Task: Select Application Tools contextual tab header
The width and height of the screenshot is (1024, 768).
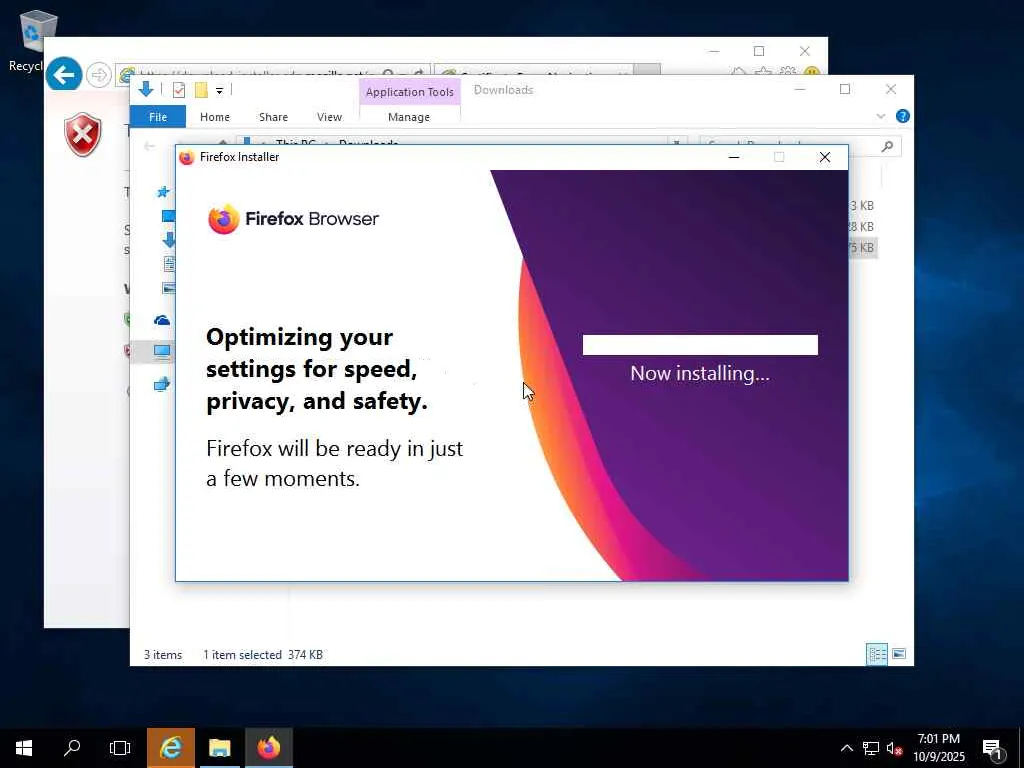Action: 409,92
